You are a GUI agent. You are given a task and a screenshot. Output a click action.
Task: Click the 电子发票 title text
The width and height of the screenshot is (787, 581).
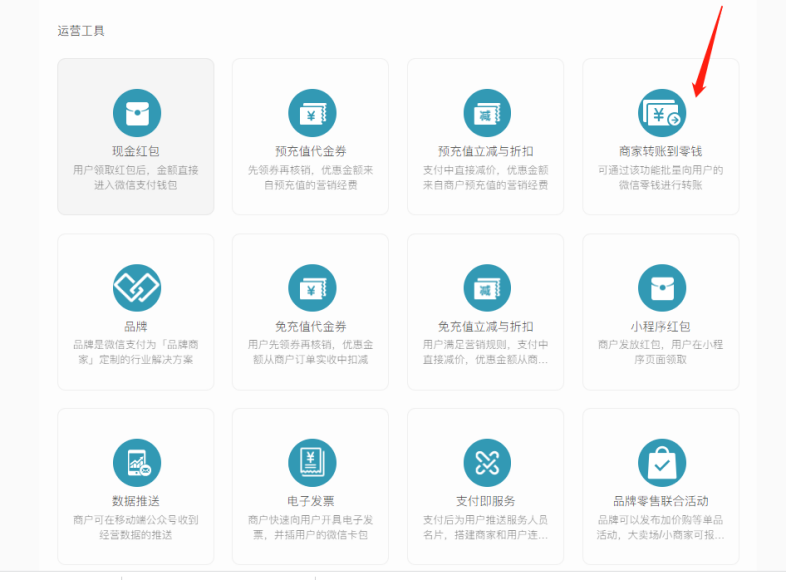click(x=311, y=501)
